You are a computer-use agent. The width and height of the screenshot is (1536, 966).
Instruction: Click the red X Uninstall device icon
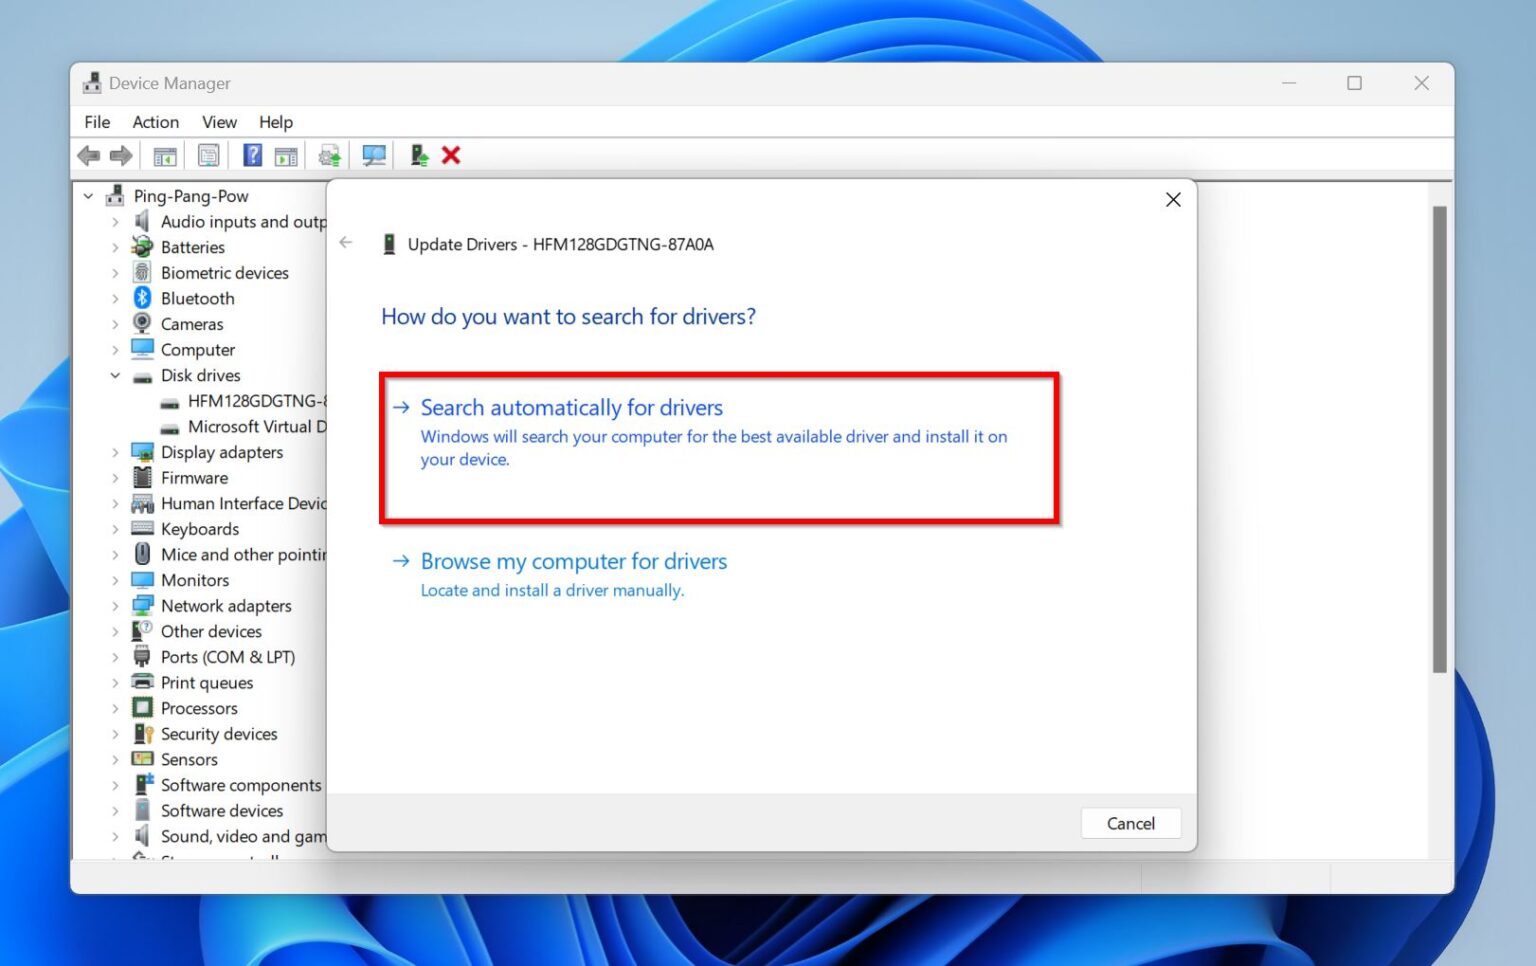pos(451,155)
